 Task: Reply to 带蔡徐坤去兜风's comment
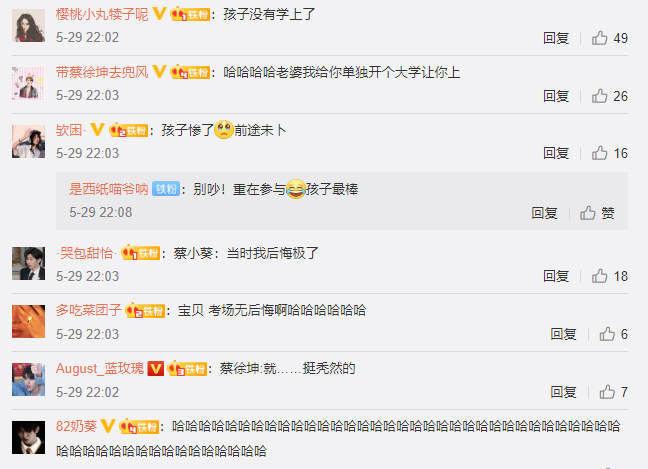click(556, 96)
